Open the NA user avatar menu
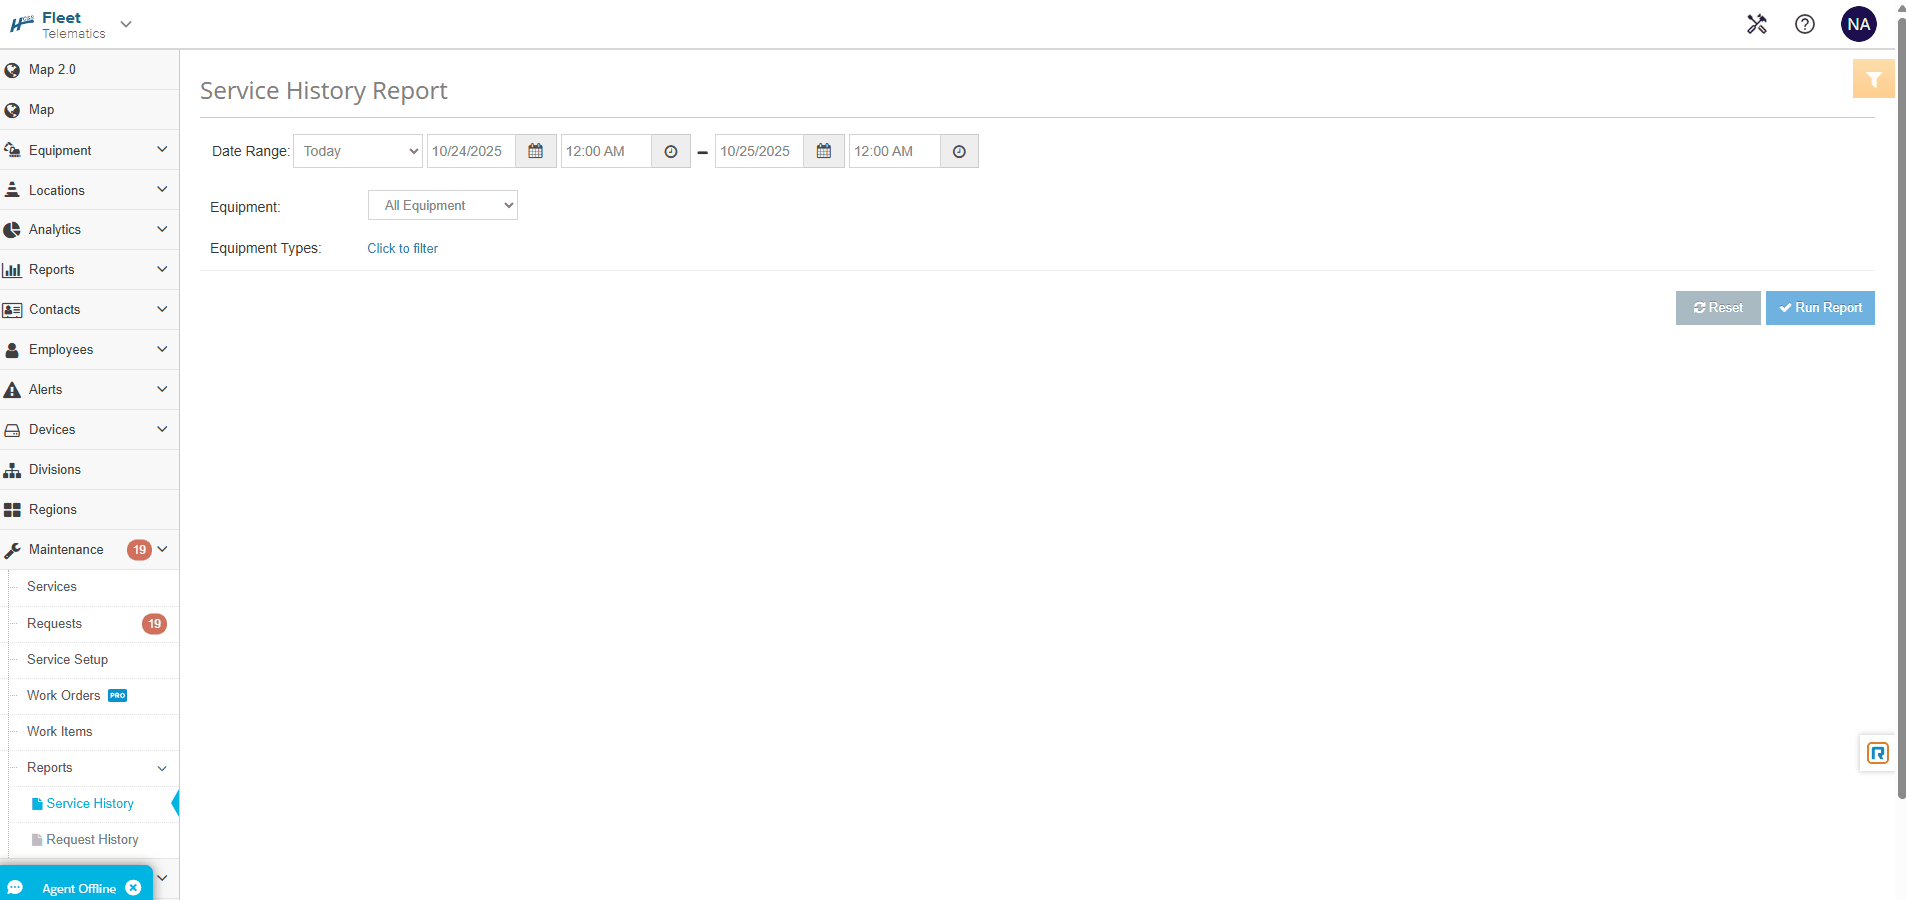The width and height of the screenshot is (1906, 900). click(x=1859, y=24)
